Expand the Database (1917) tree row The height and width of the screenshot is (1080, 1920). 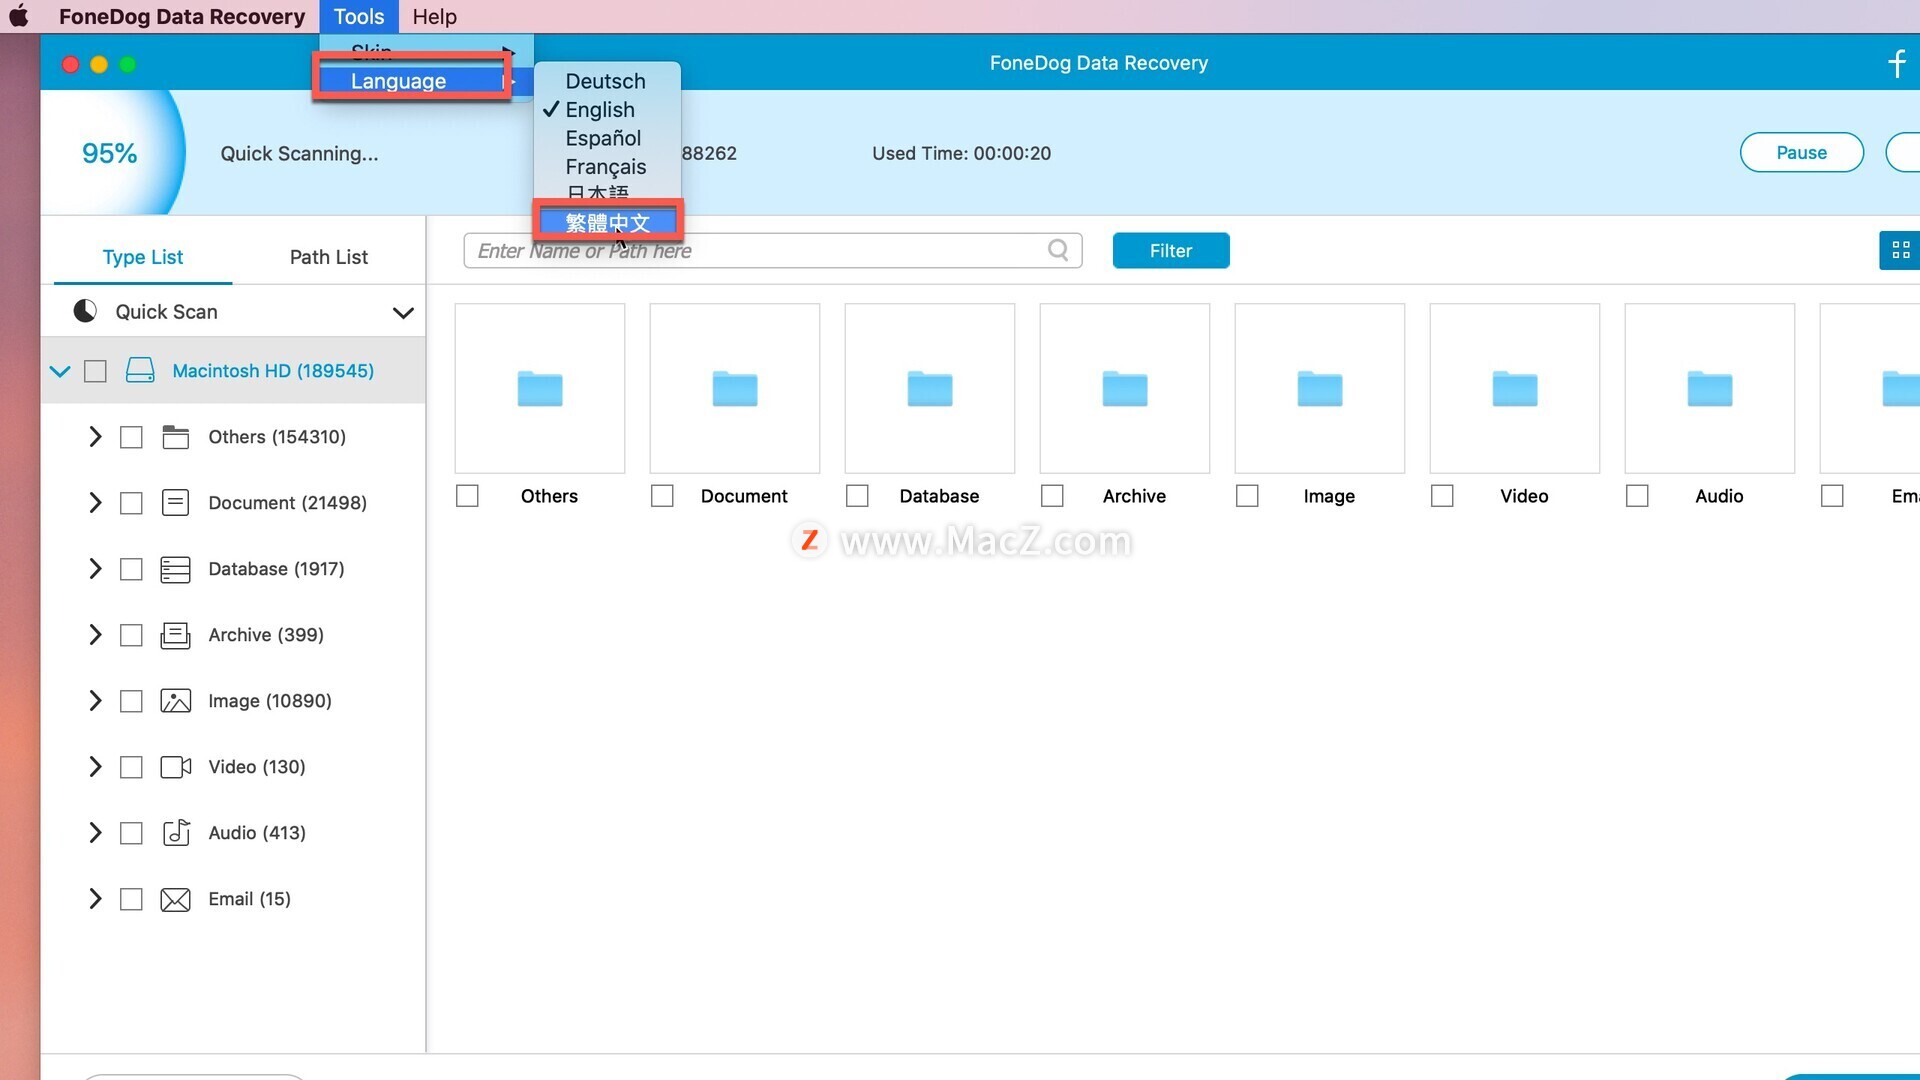(95, 569)
